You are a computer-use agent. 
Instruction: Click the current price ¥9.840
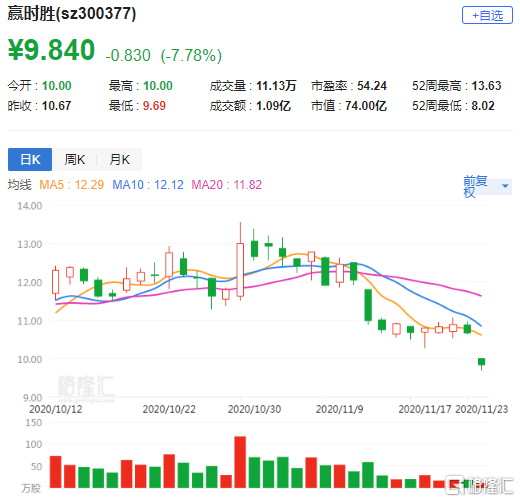tap(52, 50)
